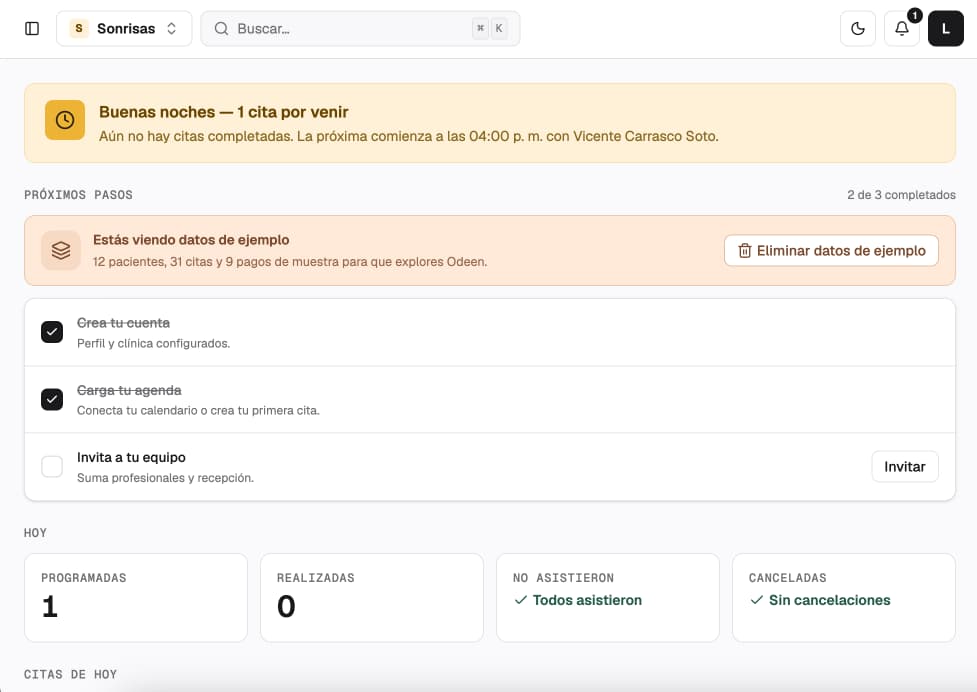
Task: Click 'Perfil y clínica configurados.' description
Action: click(153, 344)
